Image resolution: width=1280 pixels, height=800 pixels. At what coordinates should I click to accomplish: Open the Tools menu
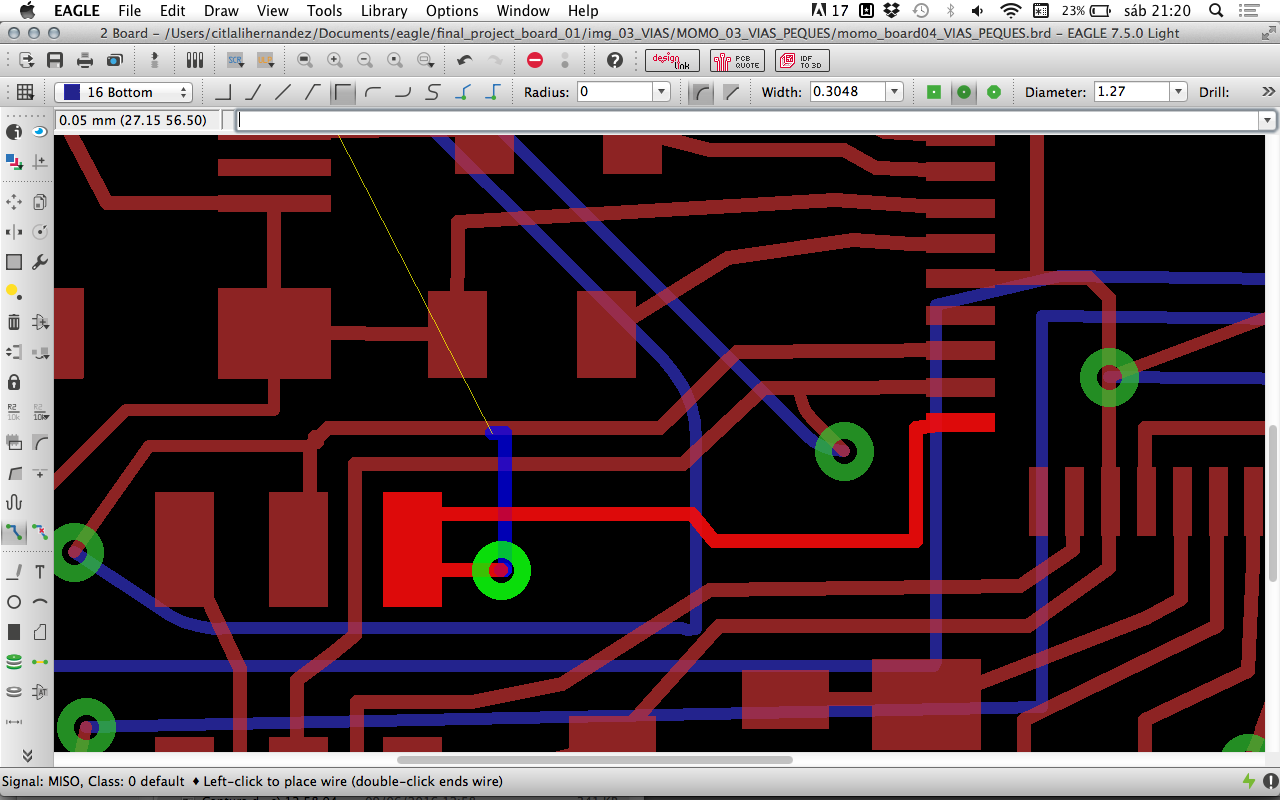(x=325, y=11)
